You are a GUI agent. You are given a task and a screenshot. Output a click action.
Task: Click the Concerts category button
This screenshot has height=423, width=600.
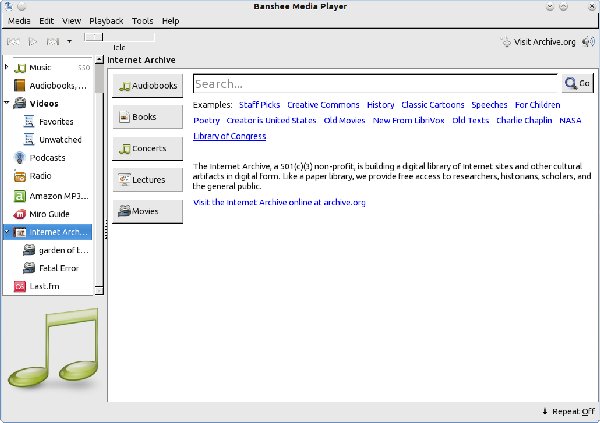pos(148,149)
